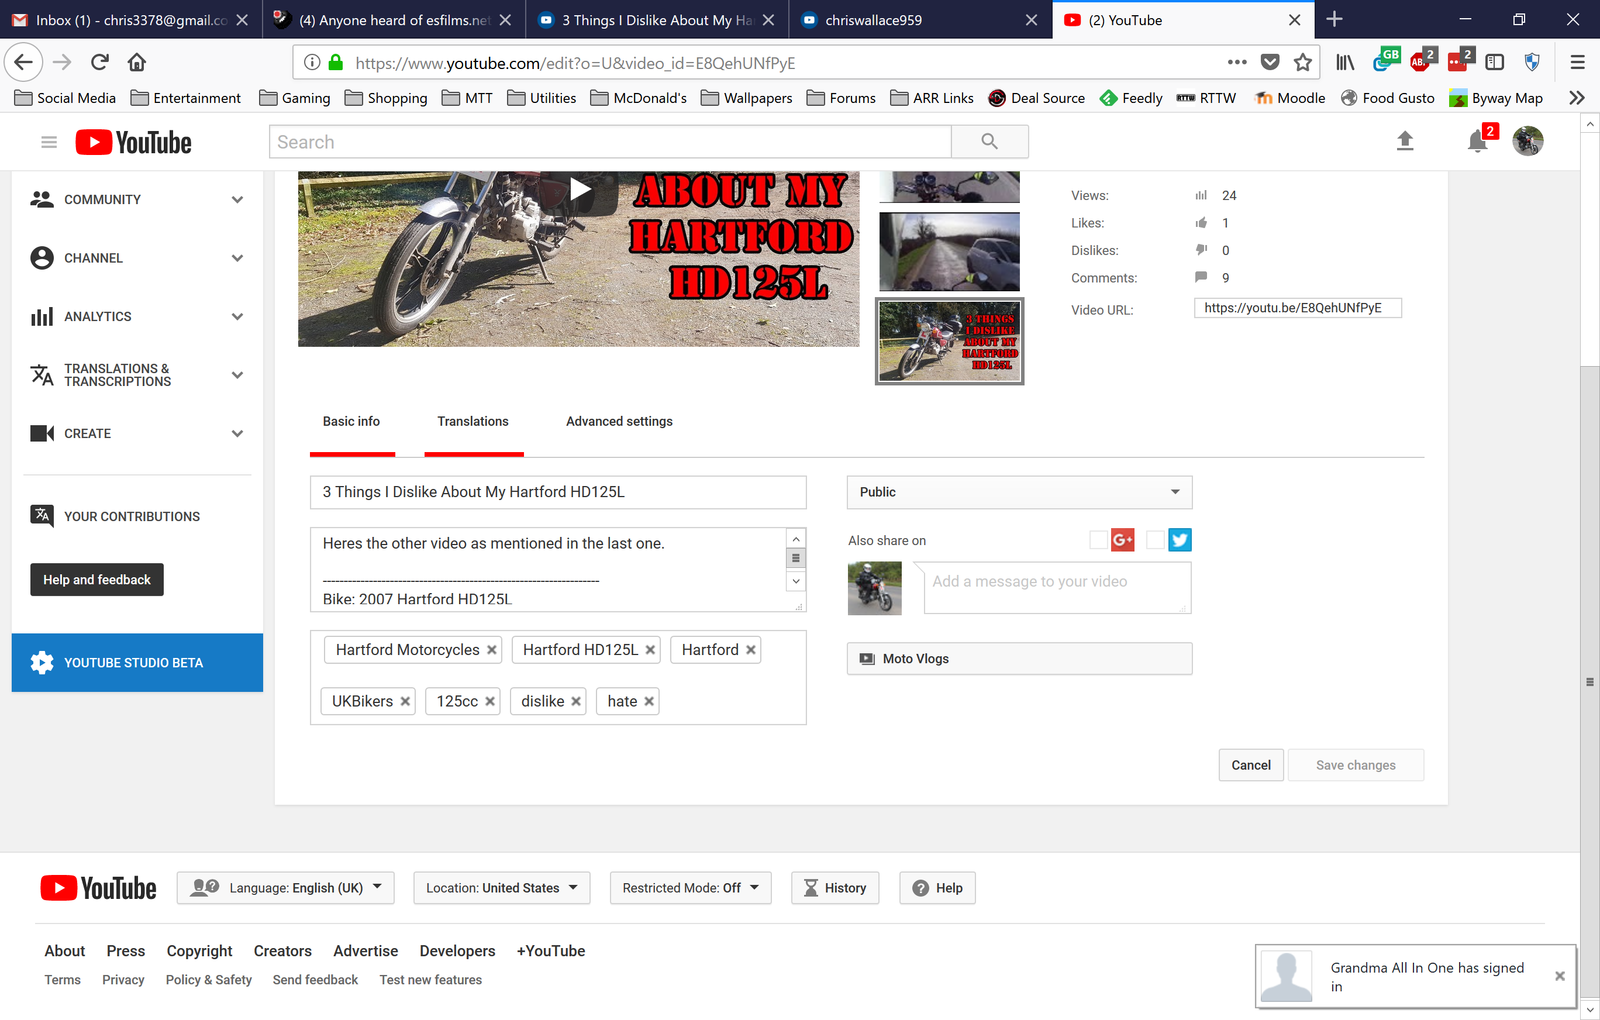Switch to the Translations tab
This screenshot has width=1600, height=1020.
473,422
